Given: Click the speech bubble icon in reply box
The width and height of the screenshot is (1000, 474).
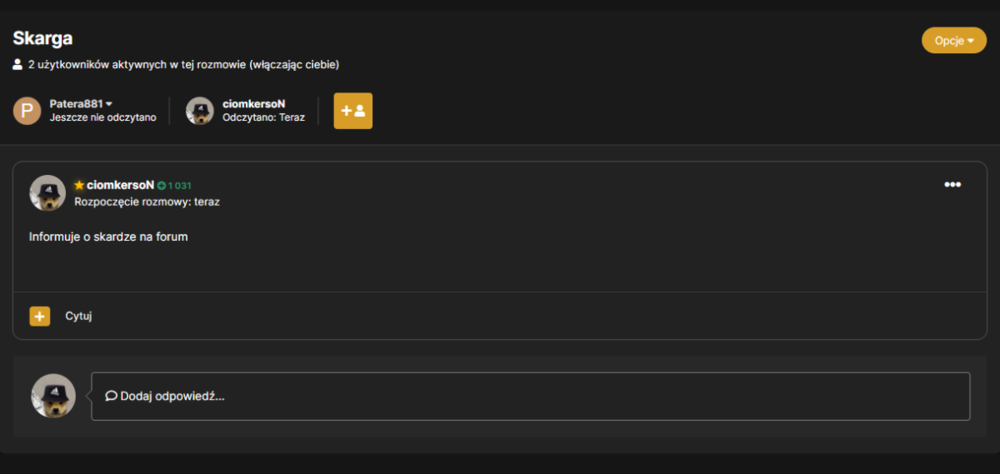Looking at the screenshot, I should tap(111, 396).
